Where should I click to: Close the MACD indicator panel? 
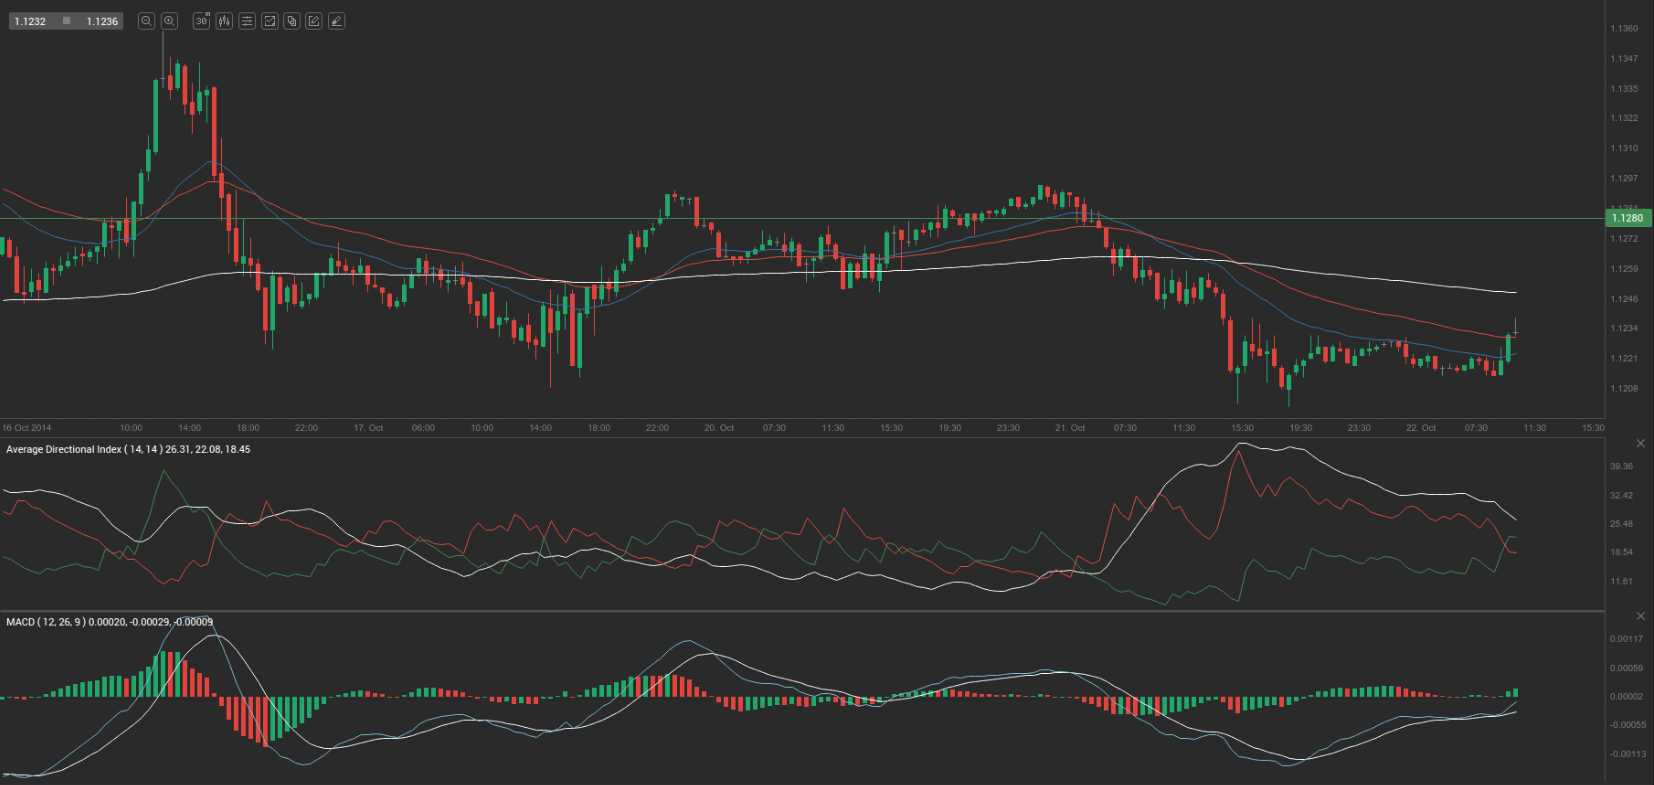point(1640,616)
